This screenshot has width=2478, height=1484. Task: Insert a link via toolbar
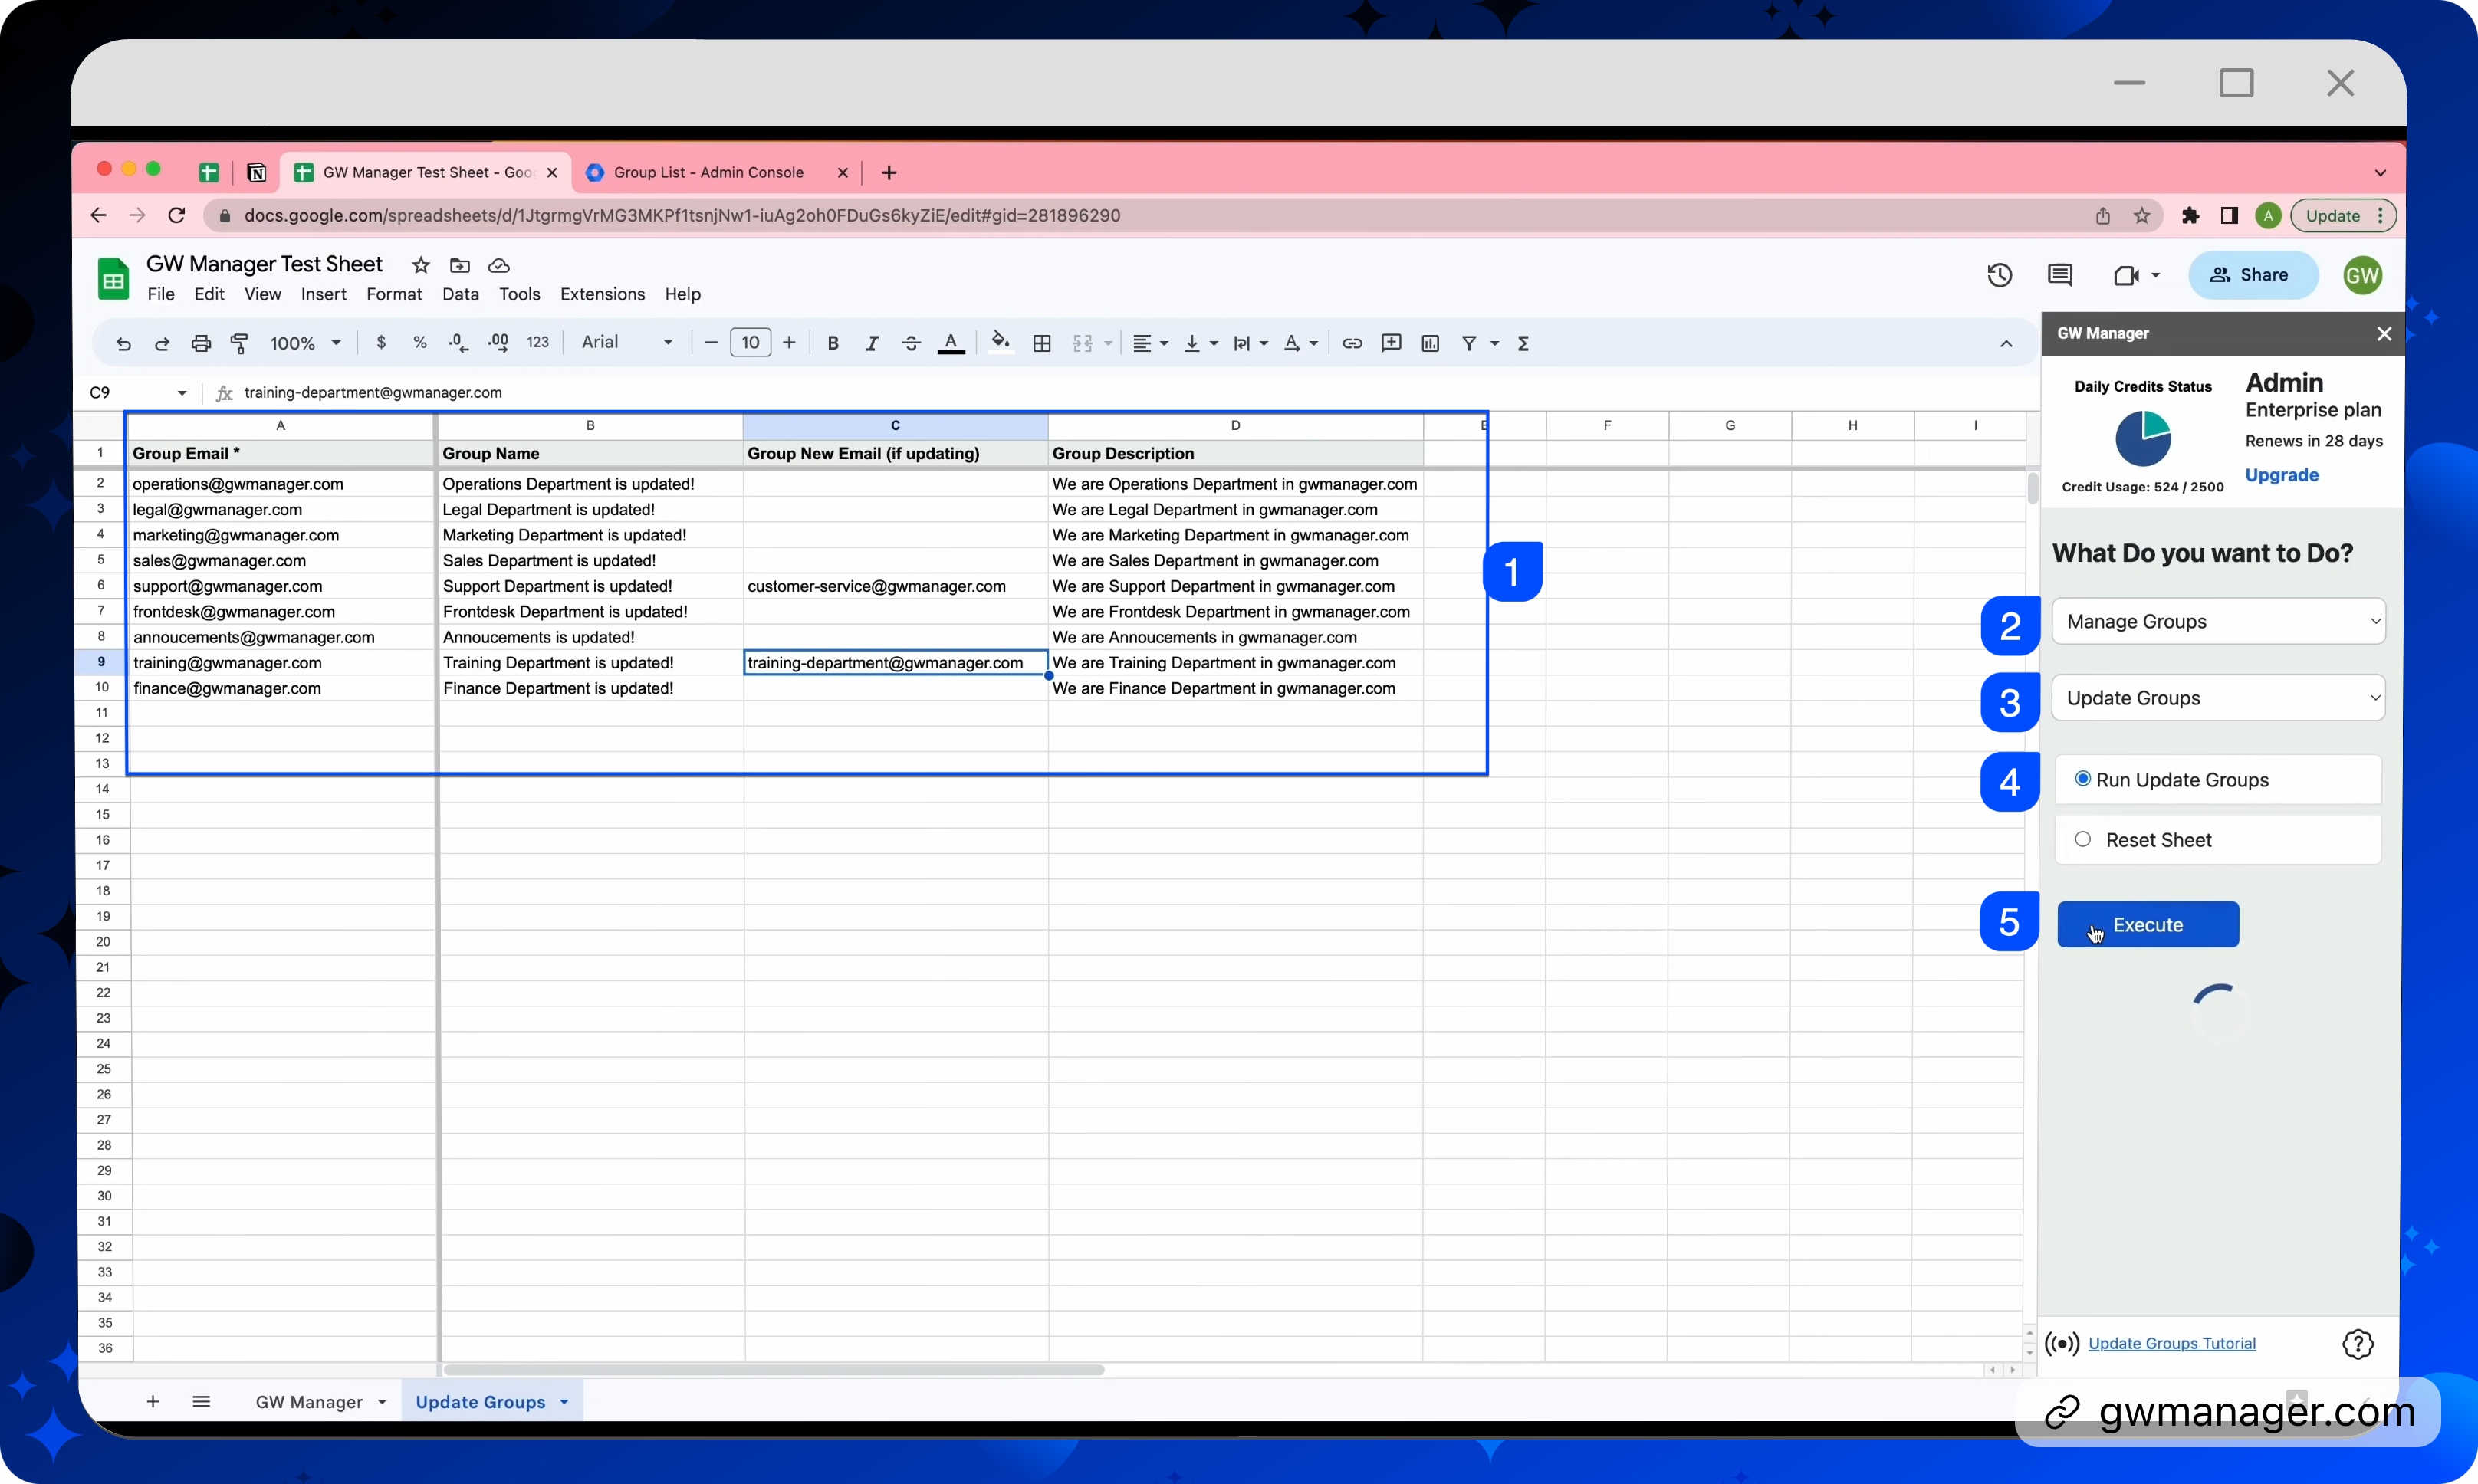tap(1352, 343)
